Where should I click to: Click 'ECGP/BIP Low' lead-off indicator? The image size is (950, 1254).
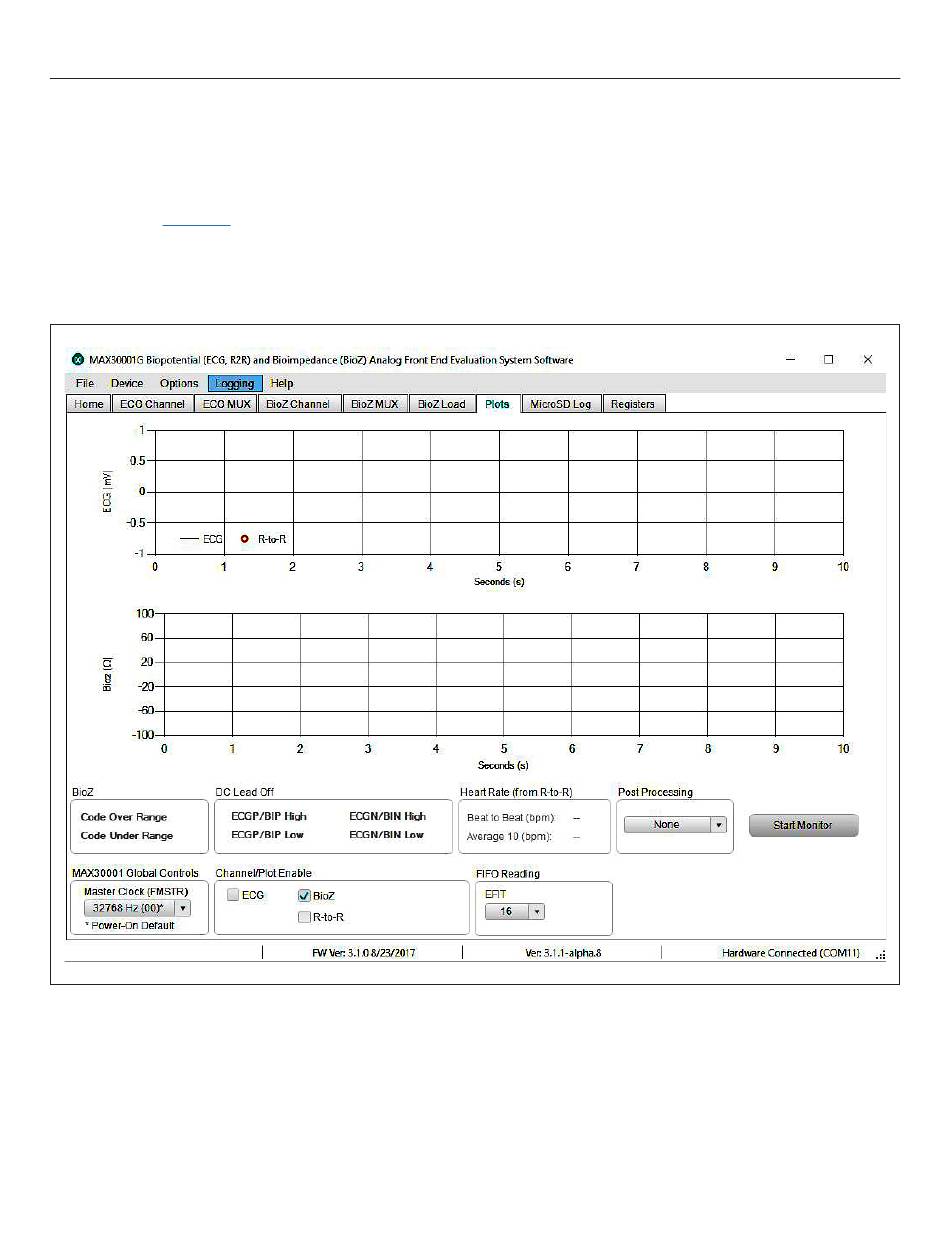(x=267, y=834)
